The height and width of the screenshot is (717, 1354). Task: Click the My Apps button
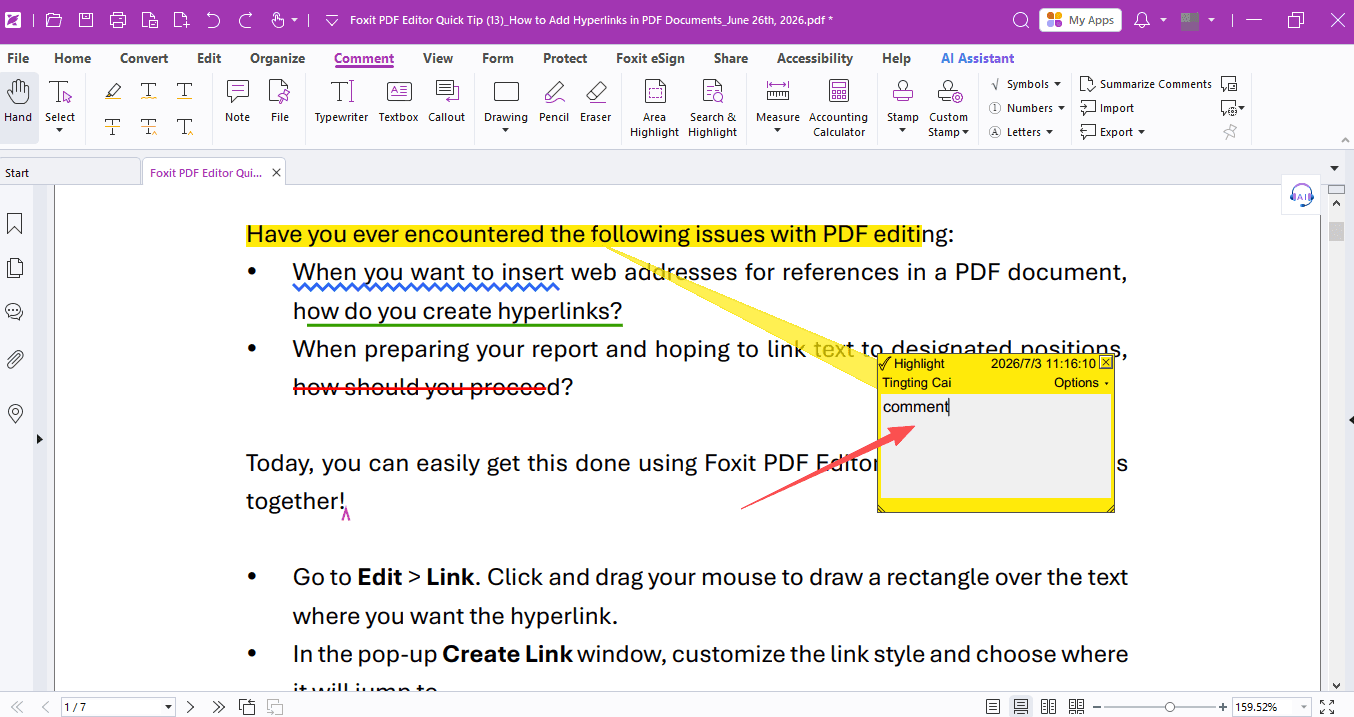[x=1080, y=20]
